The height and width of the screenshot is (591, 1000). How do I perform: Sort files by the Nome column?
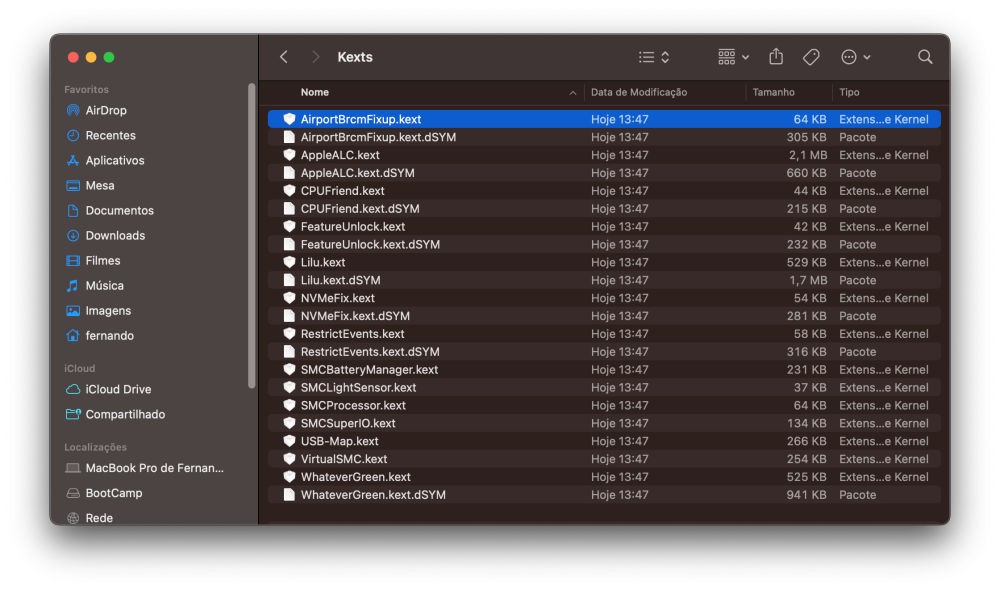[315, 92]
